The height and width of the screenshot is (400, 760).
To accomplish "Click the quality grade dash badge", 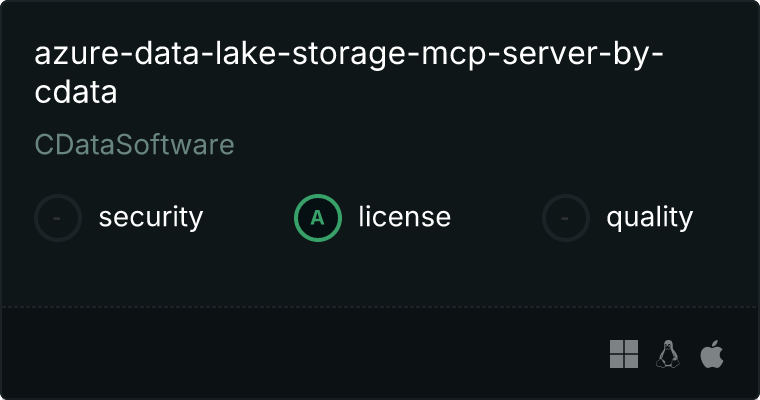I will coord(566,217).
